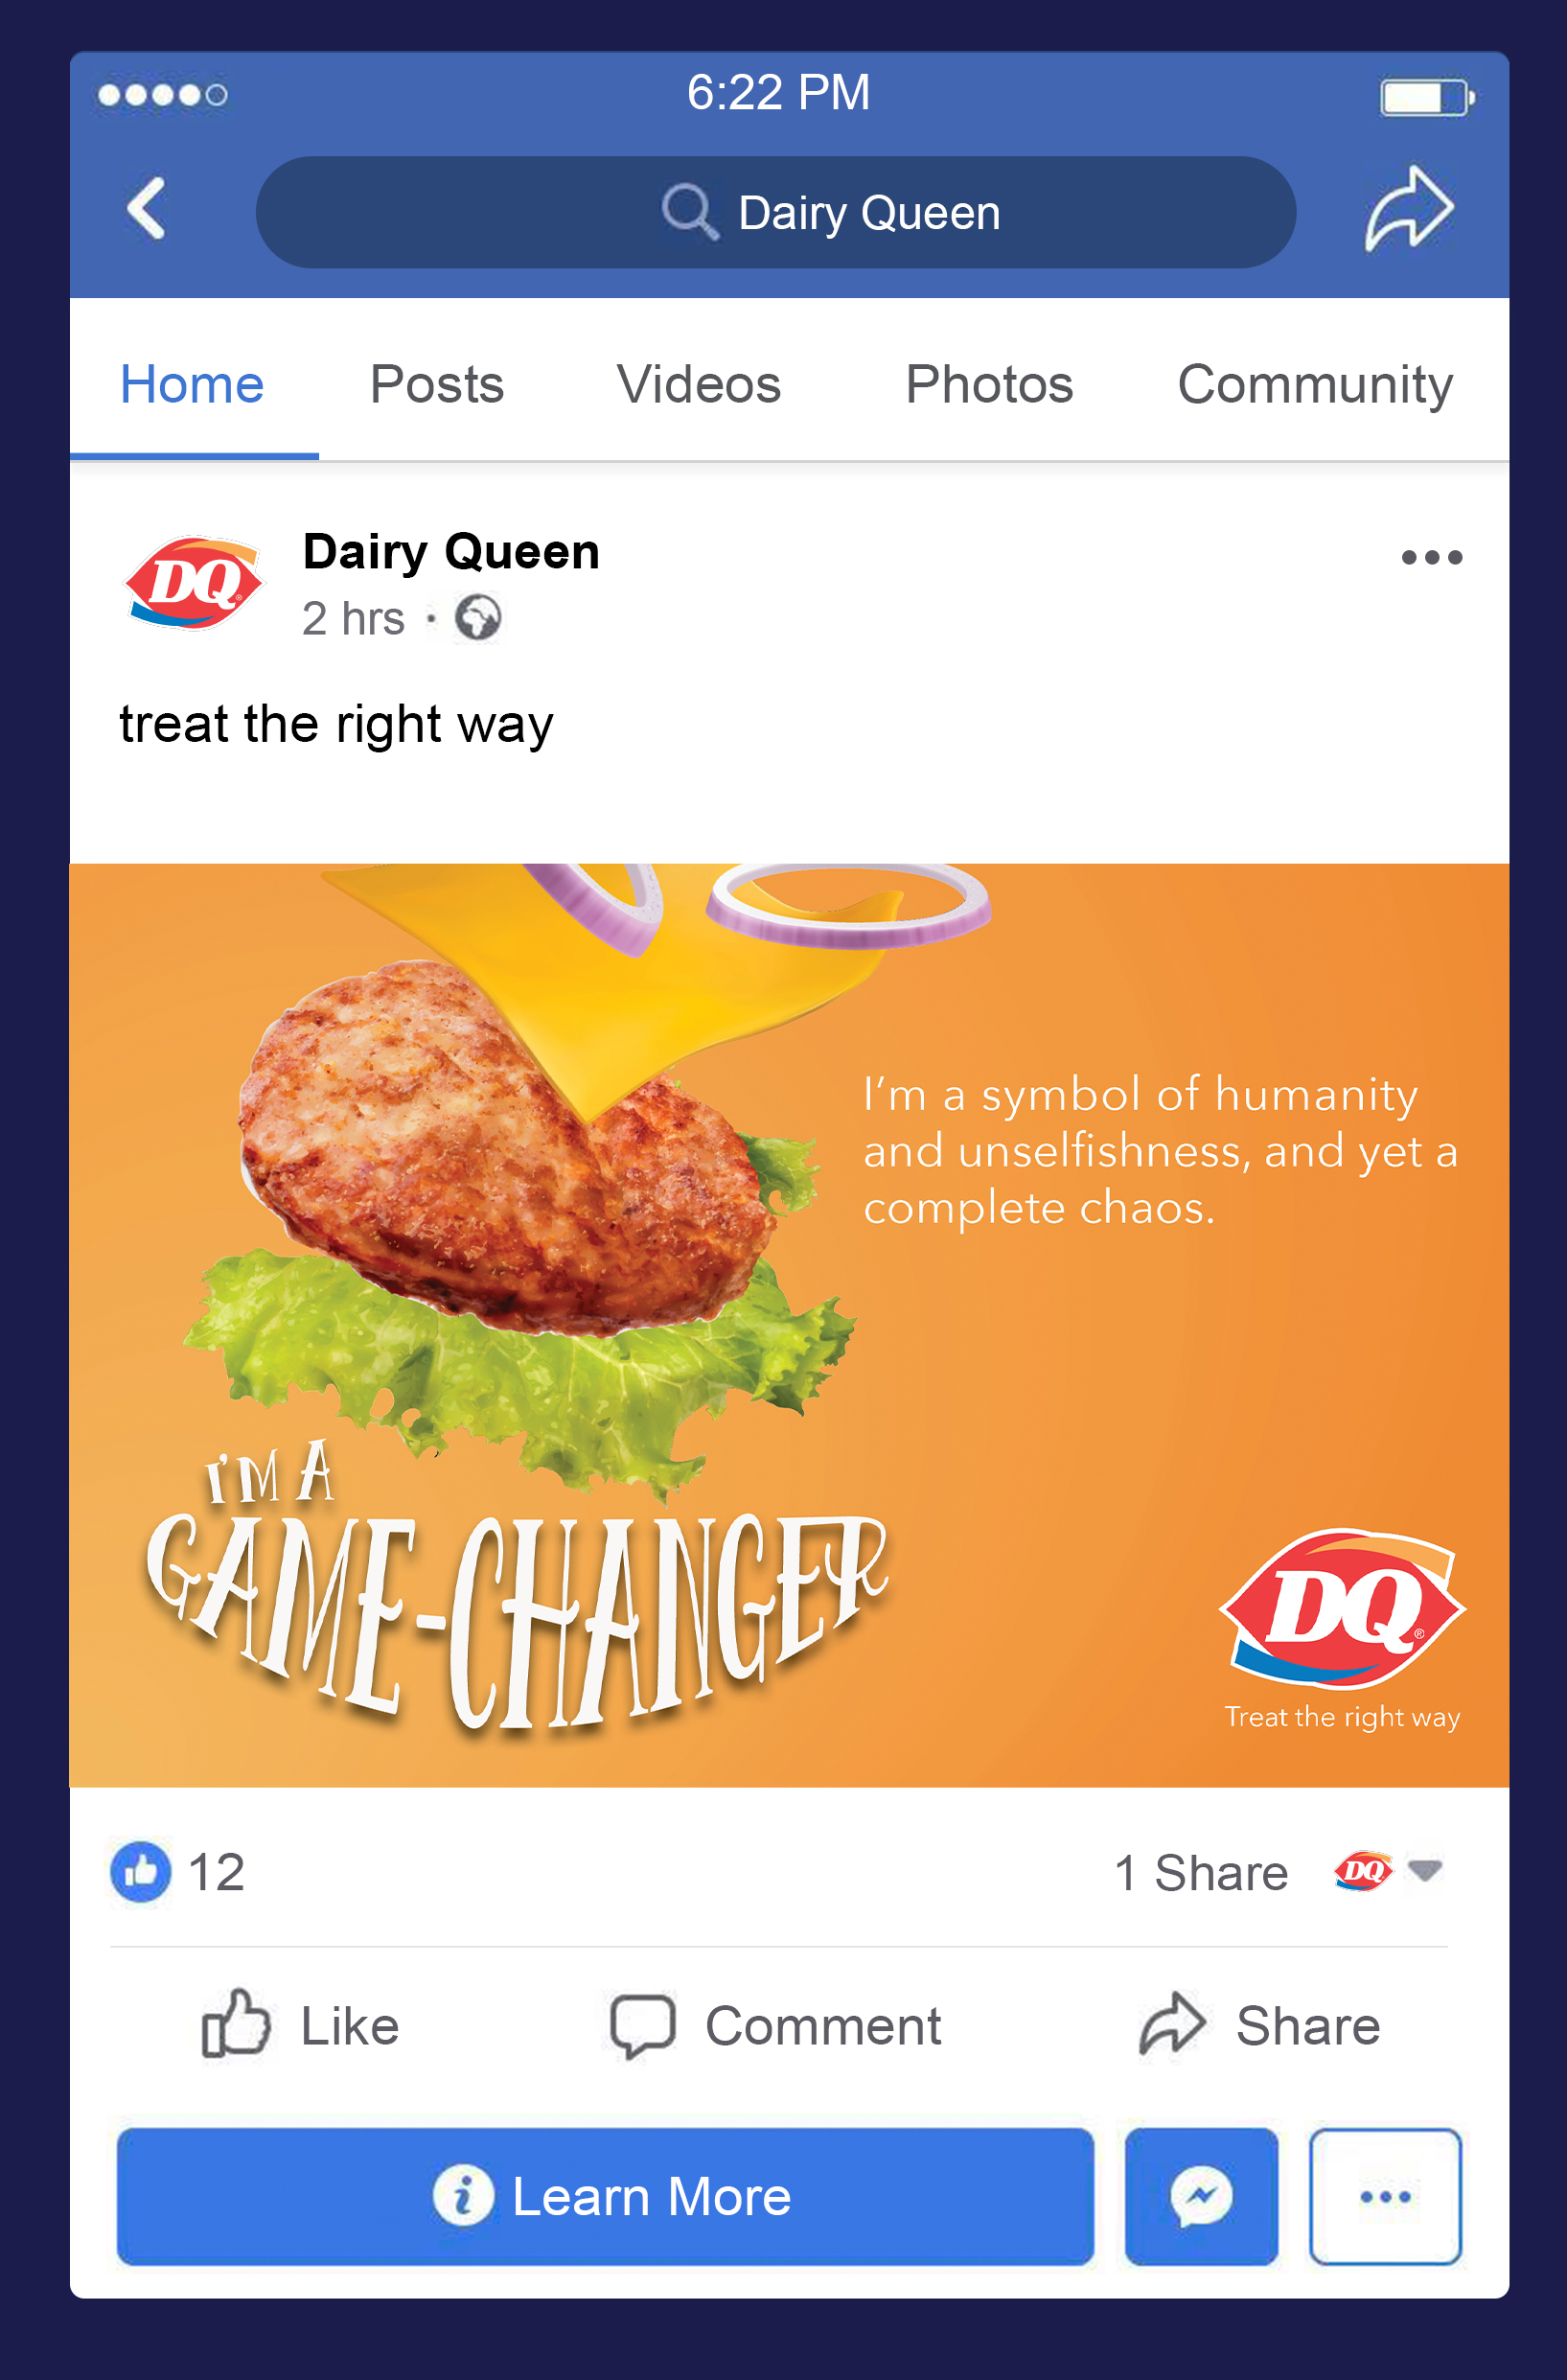Screen dimensions: 1567x2380
Task: Expand the post-as-DQ dropdown arrow
Action: [x=1424, y=1869]
